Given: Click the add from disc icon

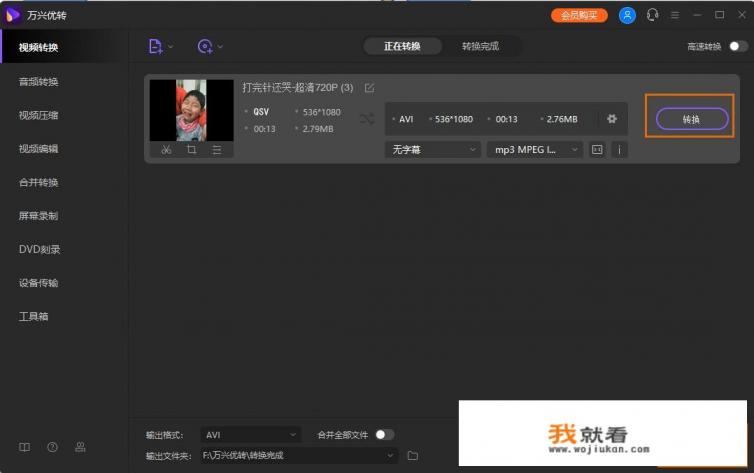Looking at the screenshot, I should click(x=205, y=47).
